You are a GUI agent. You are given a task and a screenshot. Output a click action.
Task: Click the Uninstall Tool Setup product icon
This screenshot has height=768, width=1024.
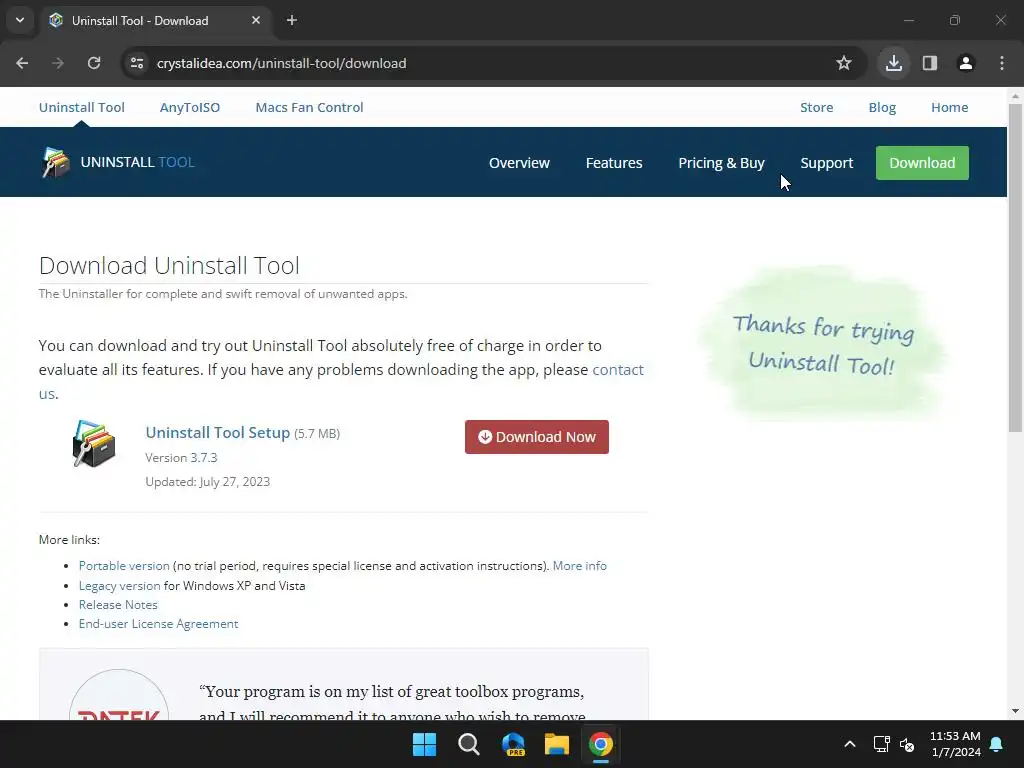point(94,443)
